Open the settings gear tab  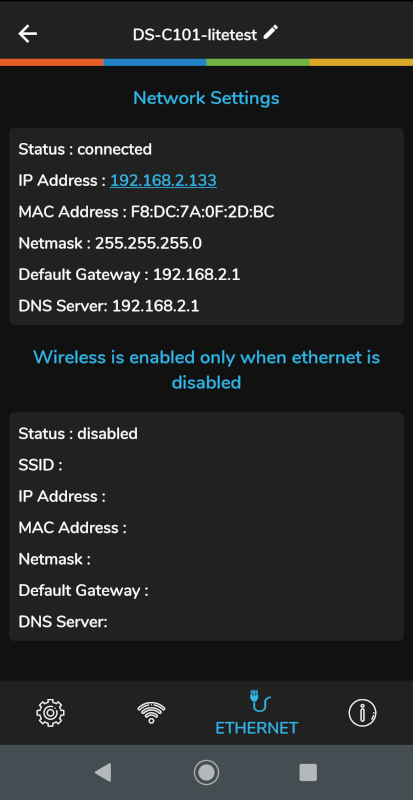tap(50, 712)
